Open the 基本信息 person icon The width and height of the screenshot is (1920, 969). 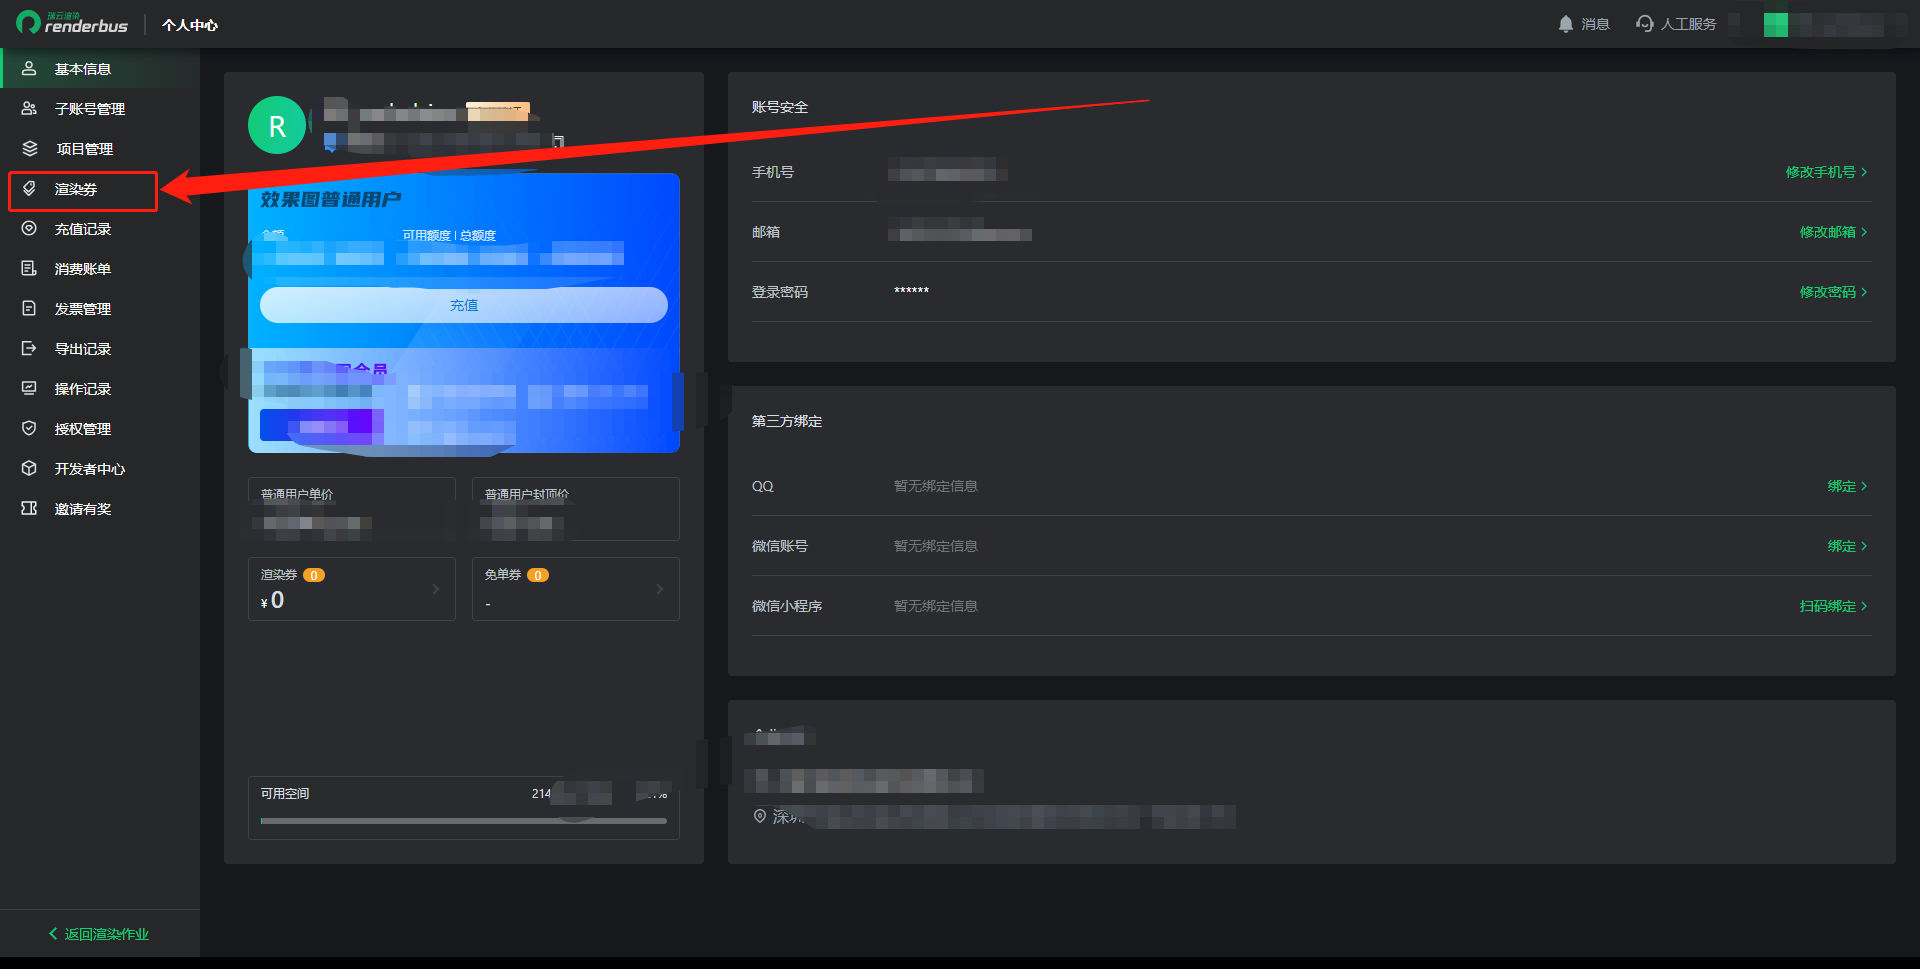pos(29,68)
